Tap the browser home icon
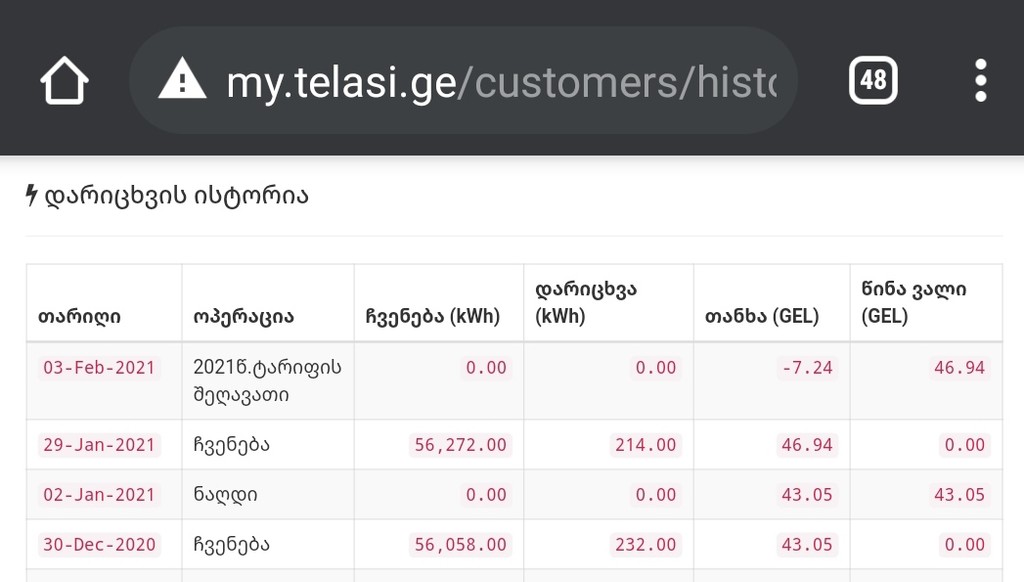This screenshot has height=582, width=1024. tap(65, 80)
